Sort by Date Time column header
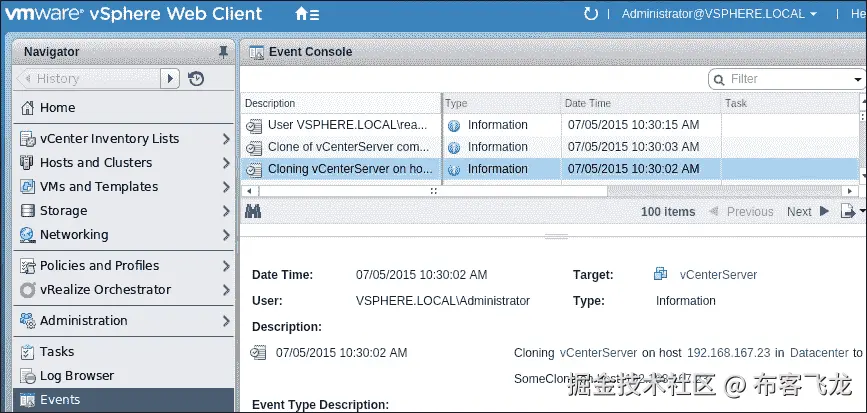 click(x=641, y=103)
